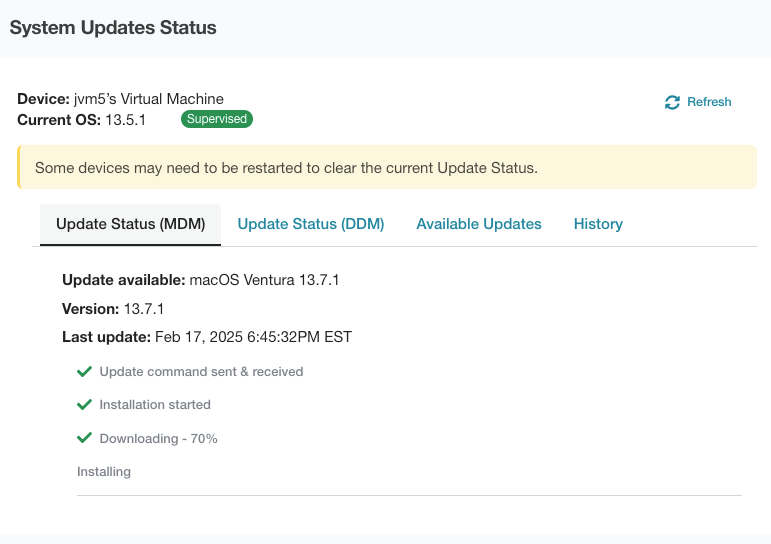771x544 pixels.
Task: Click the Refresh circular arrows icon
Action: [672, 102]
